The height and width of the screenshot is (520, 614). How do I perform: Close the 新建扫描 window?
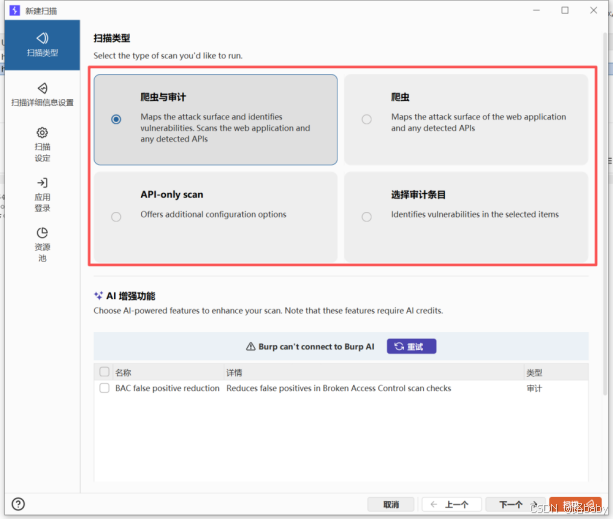click(594, 11)
